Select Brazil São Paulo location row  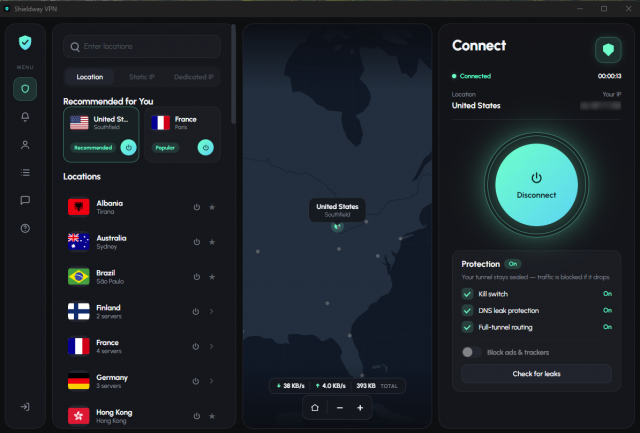(x=142, y=277)
